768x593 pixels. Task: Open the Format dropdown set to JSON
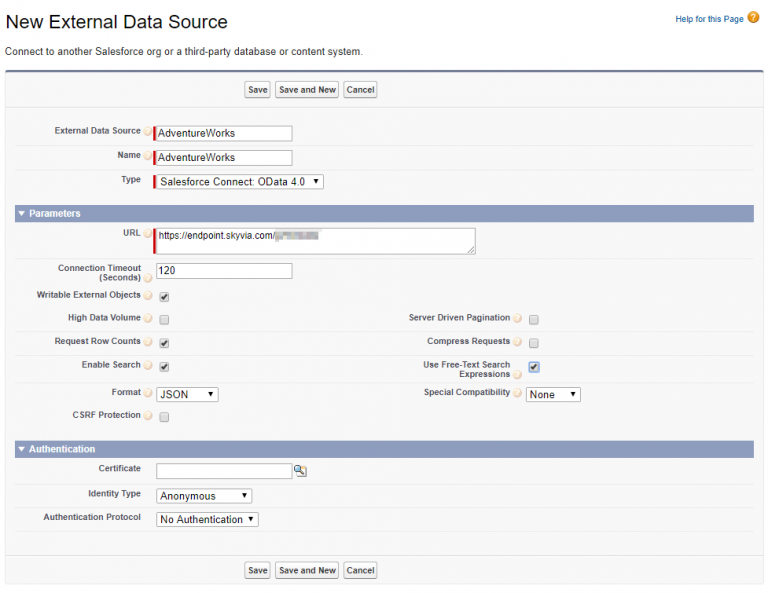[187, 395]
